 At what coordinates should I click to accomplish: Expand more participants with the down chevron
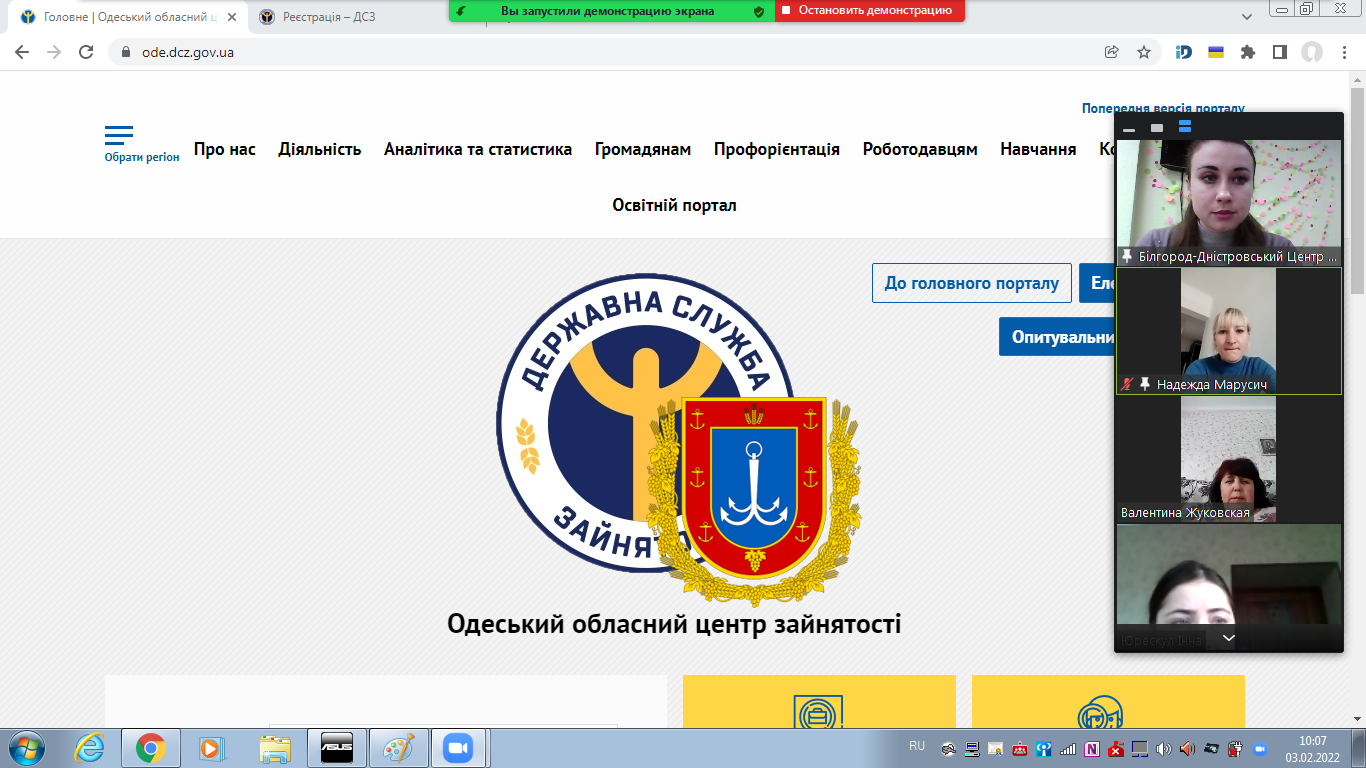(1229, 638)
